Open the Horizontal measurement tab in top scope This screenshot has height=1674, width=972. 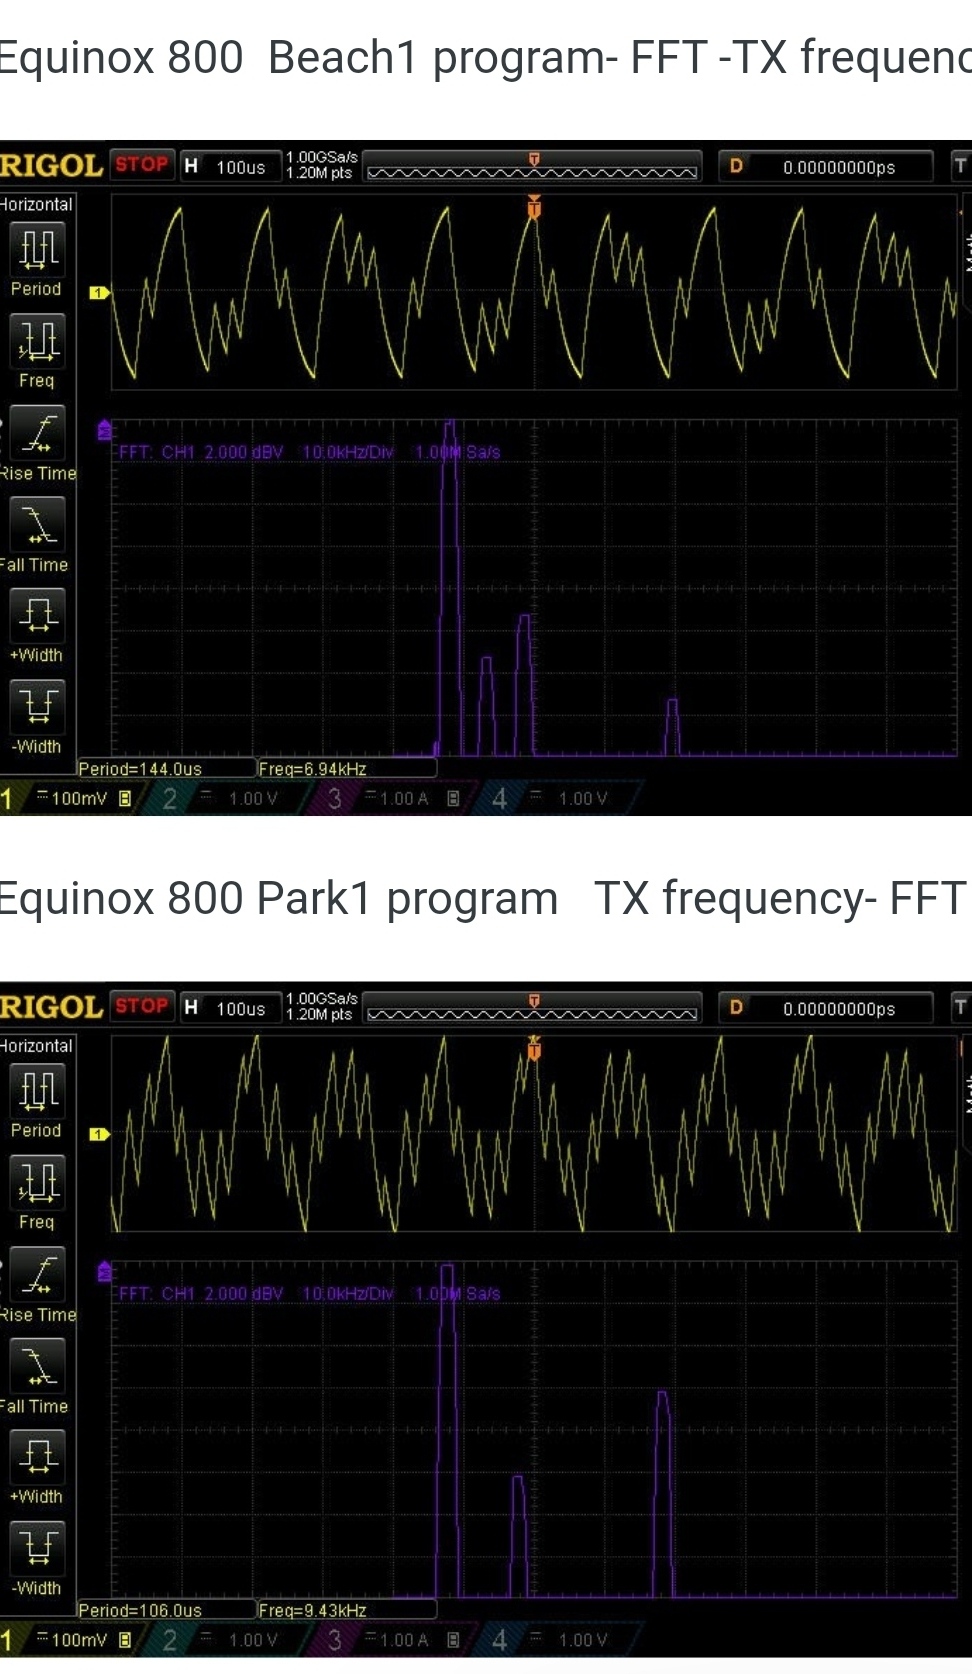[36, 204]
